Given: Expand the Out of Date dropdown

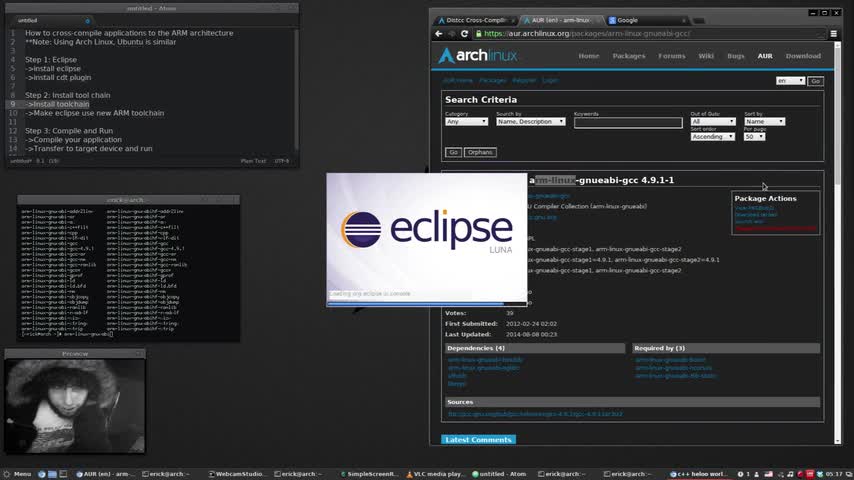Looking at the screenshot, I should 712,121.
